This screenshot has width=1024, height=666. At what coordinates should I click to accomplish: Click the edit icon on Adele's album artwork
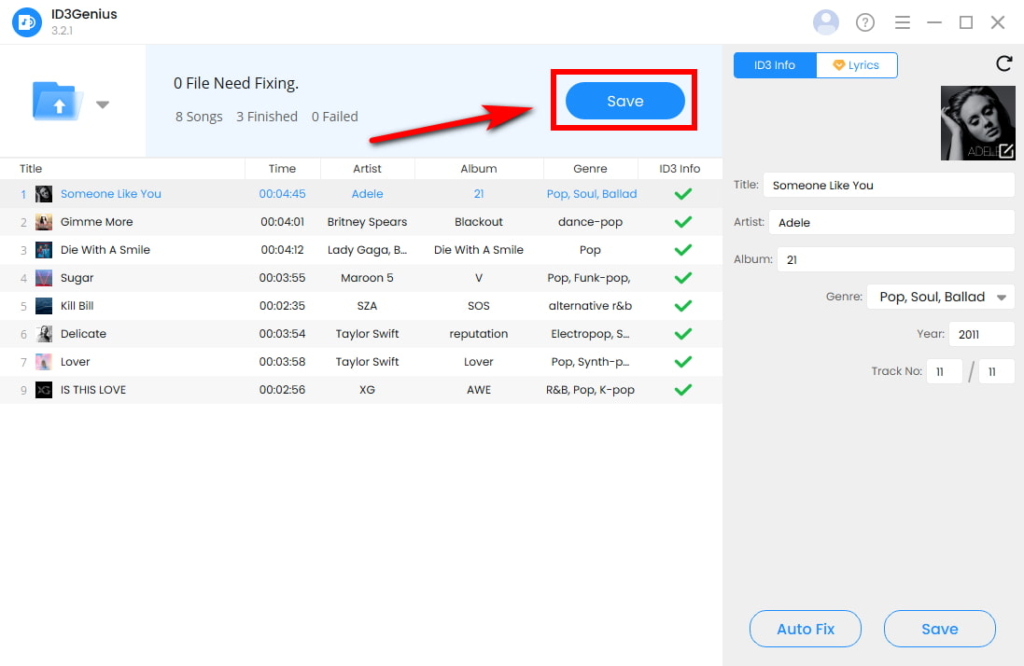point(1008,153)
